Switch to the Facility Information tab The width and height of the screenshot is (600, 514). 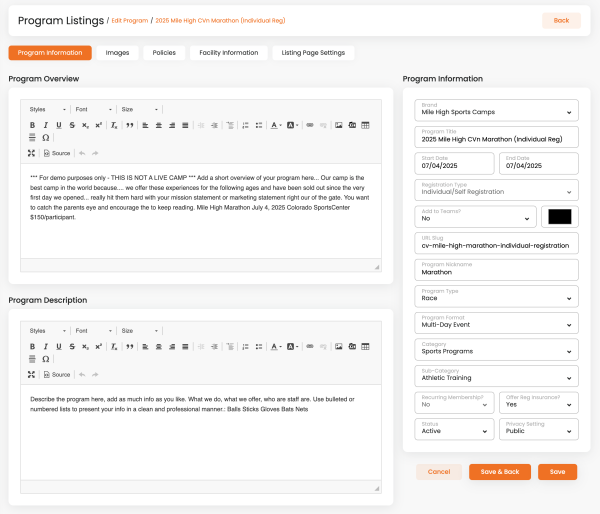pyautogui.click(x=229, y=53)
